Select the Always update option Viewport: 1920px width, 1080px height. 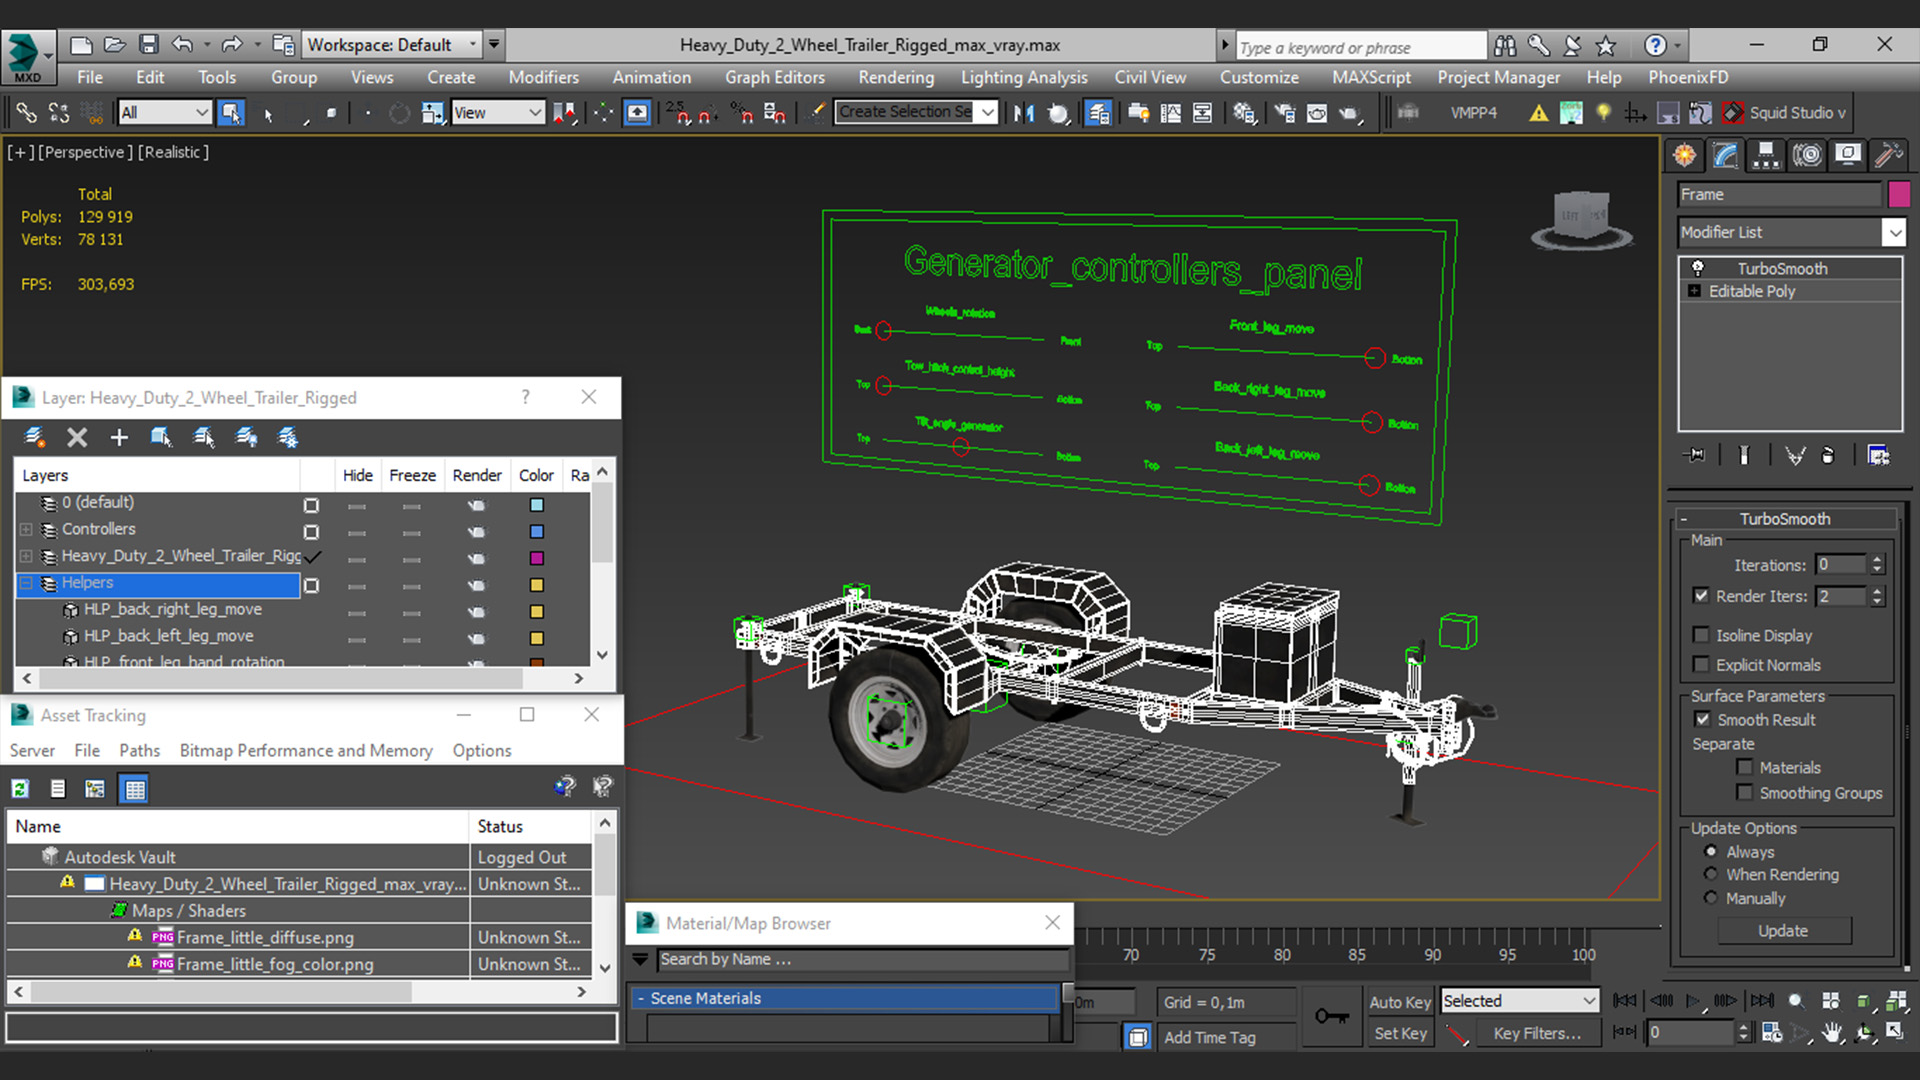[x=1711, y=851]
